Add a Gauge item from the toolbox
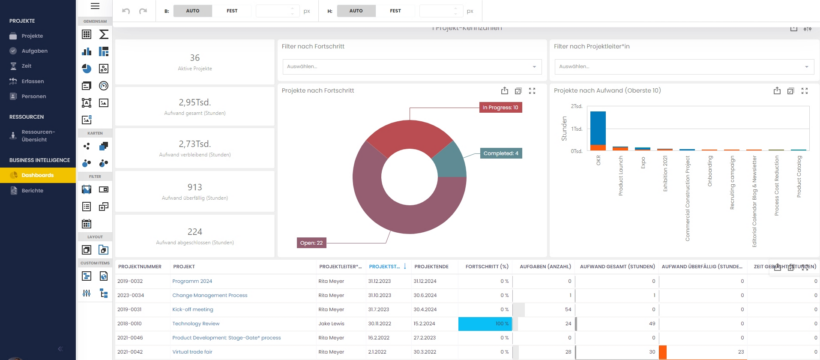The height and width of the screenshot is (360, 820). point(104,86)
